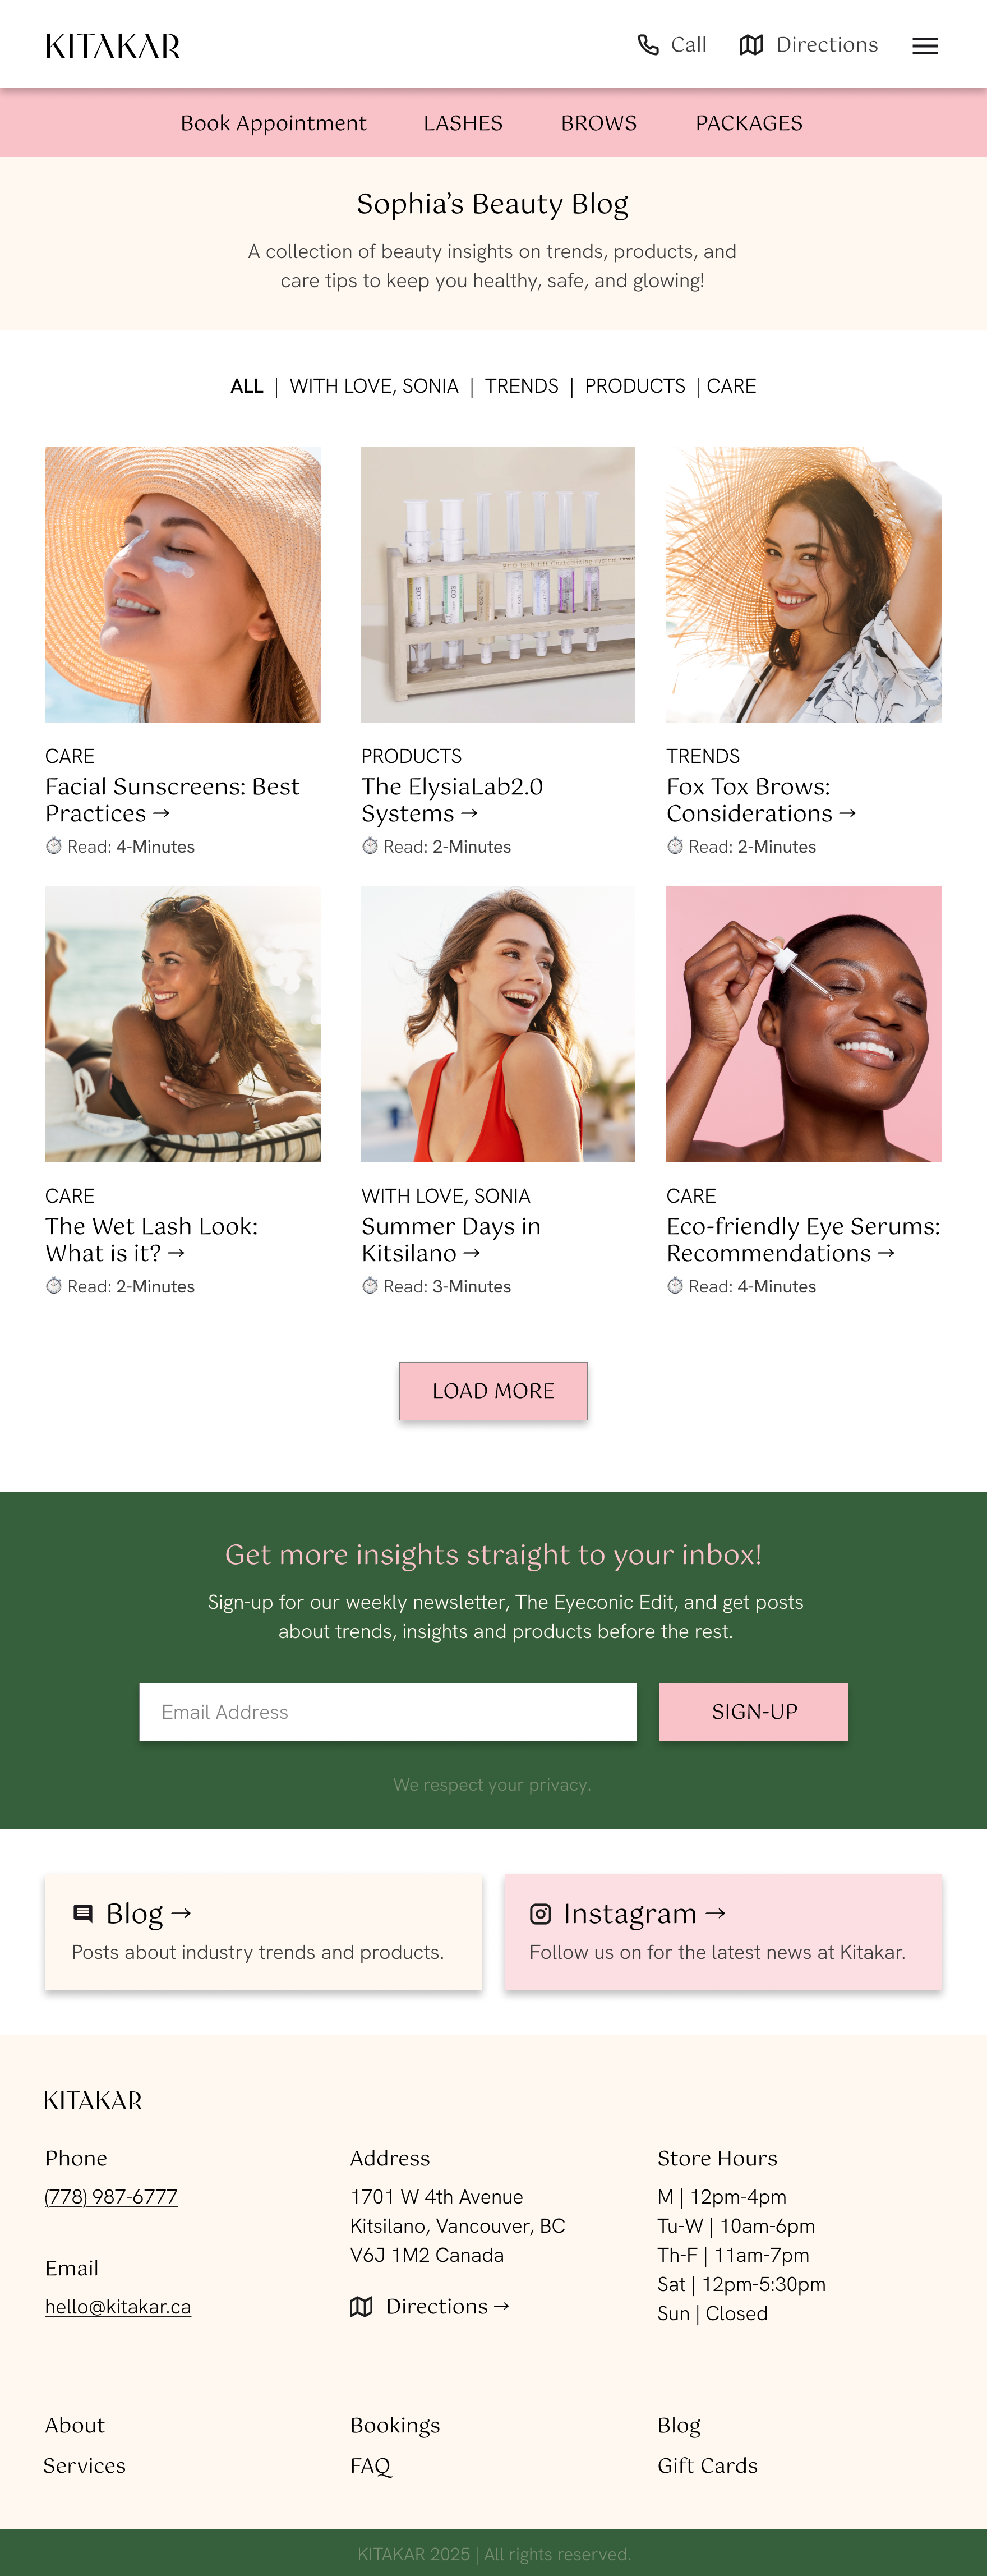Show PRODUCTS category posts

click(635, 386)
